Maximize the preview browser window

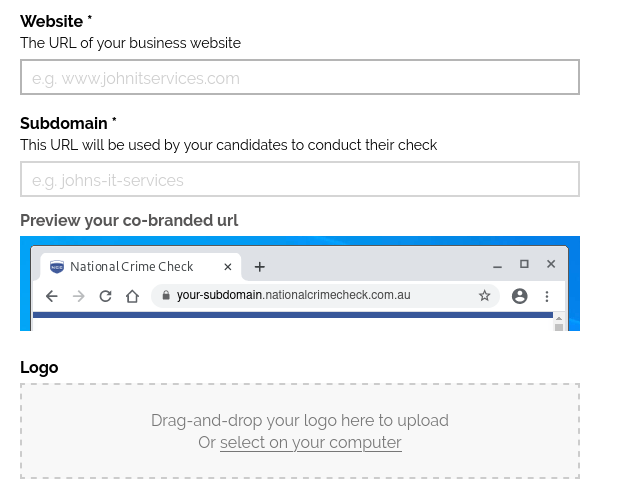524,264
